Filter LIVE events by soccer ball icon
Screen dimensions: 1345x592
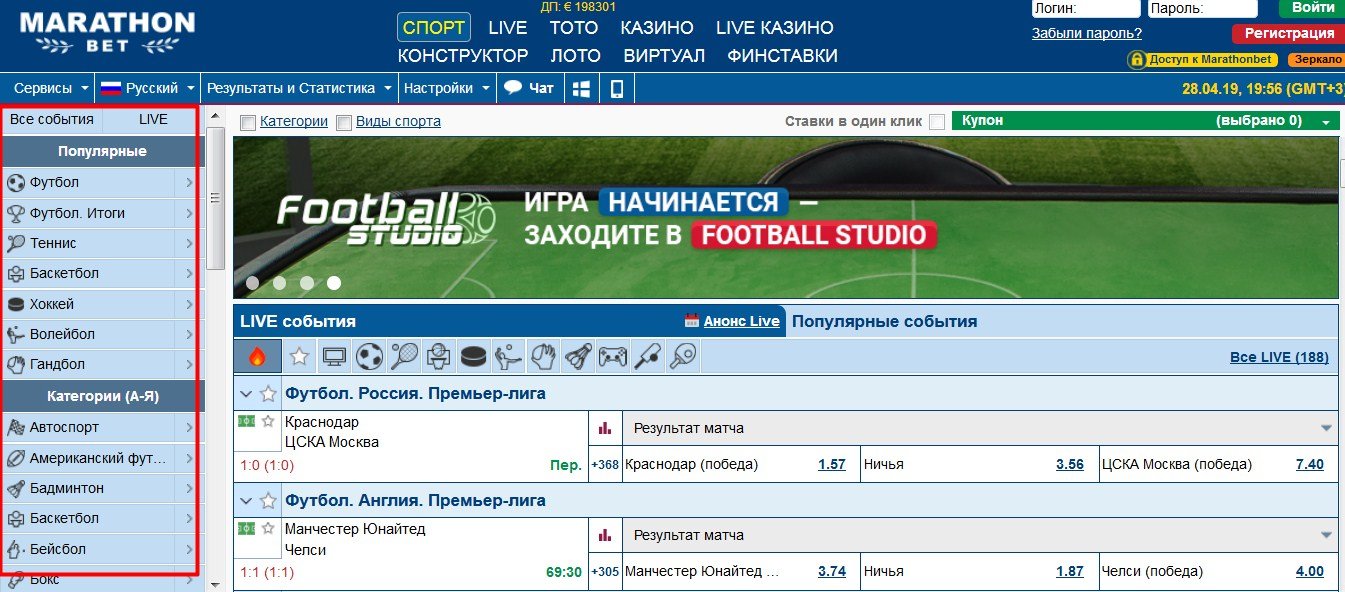point(369,356)
